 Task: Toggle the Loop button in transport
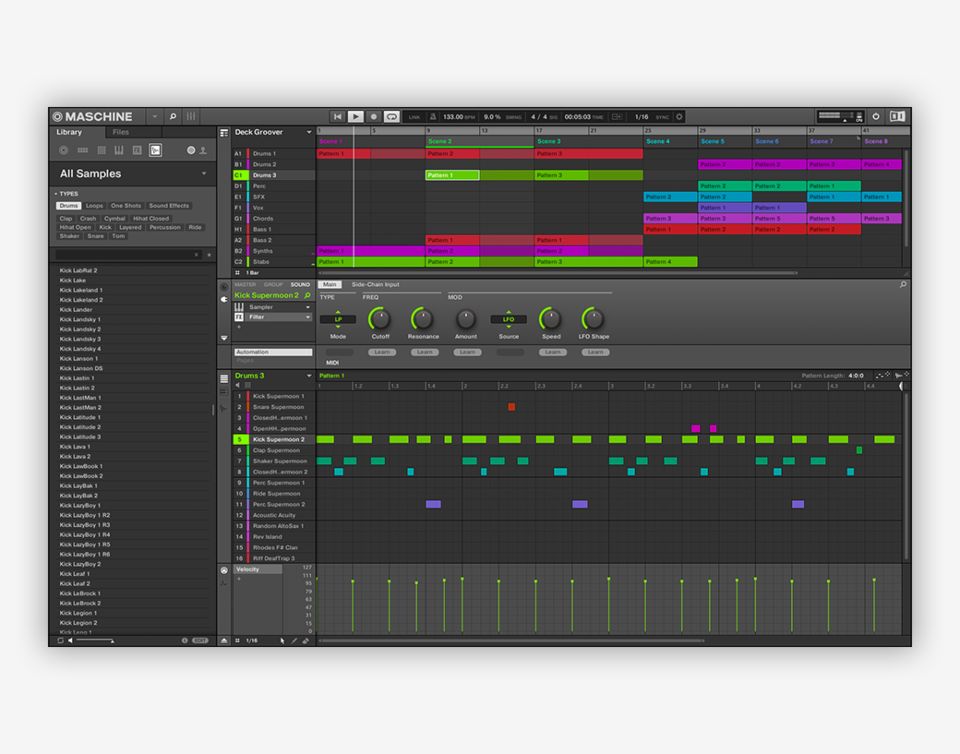(x=391, y=117)
